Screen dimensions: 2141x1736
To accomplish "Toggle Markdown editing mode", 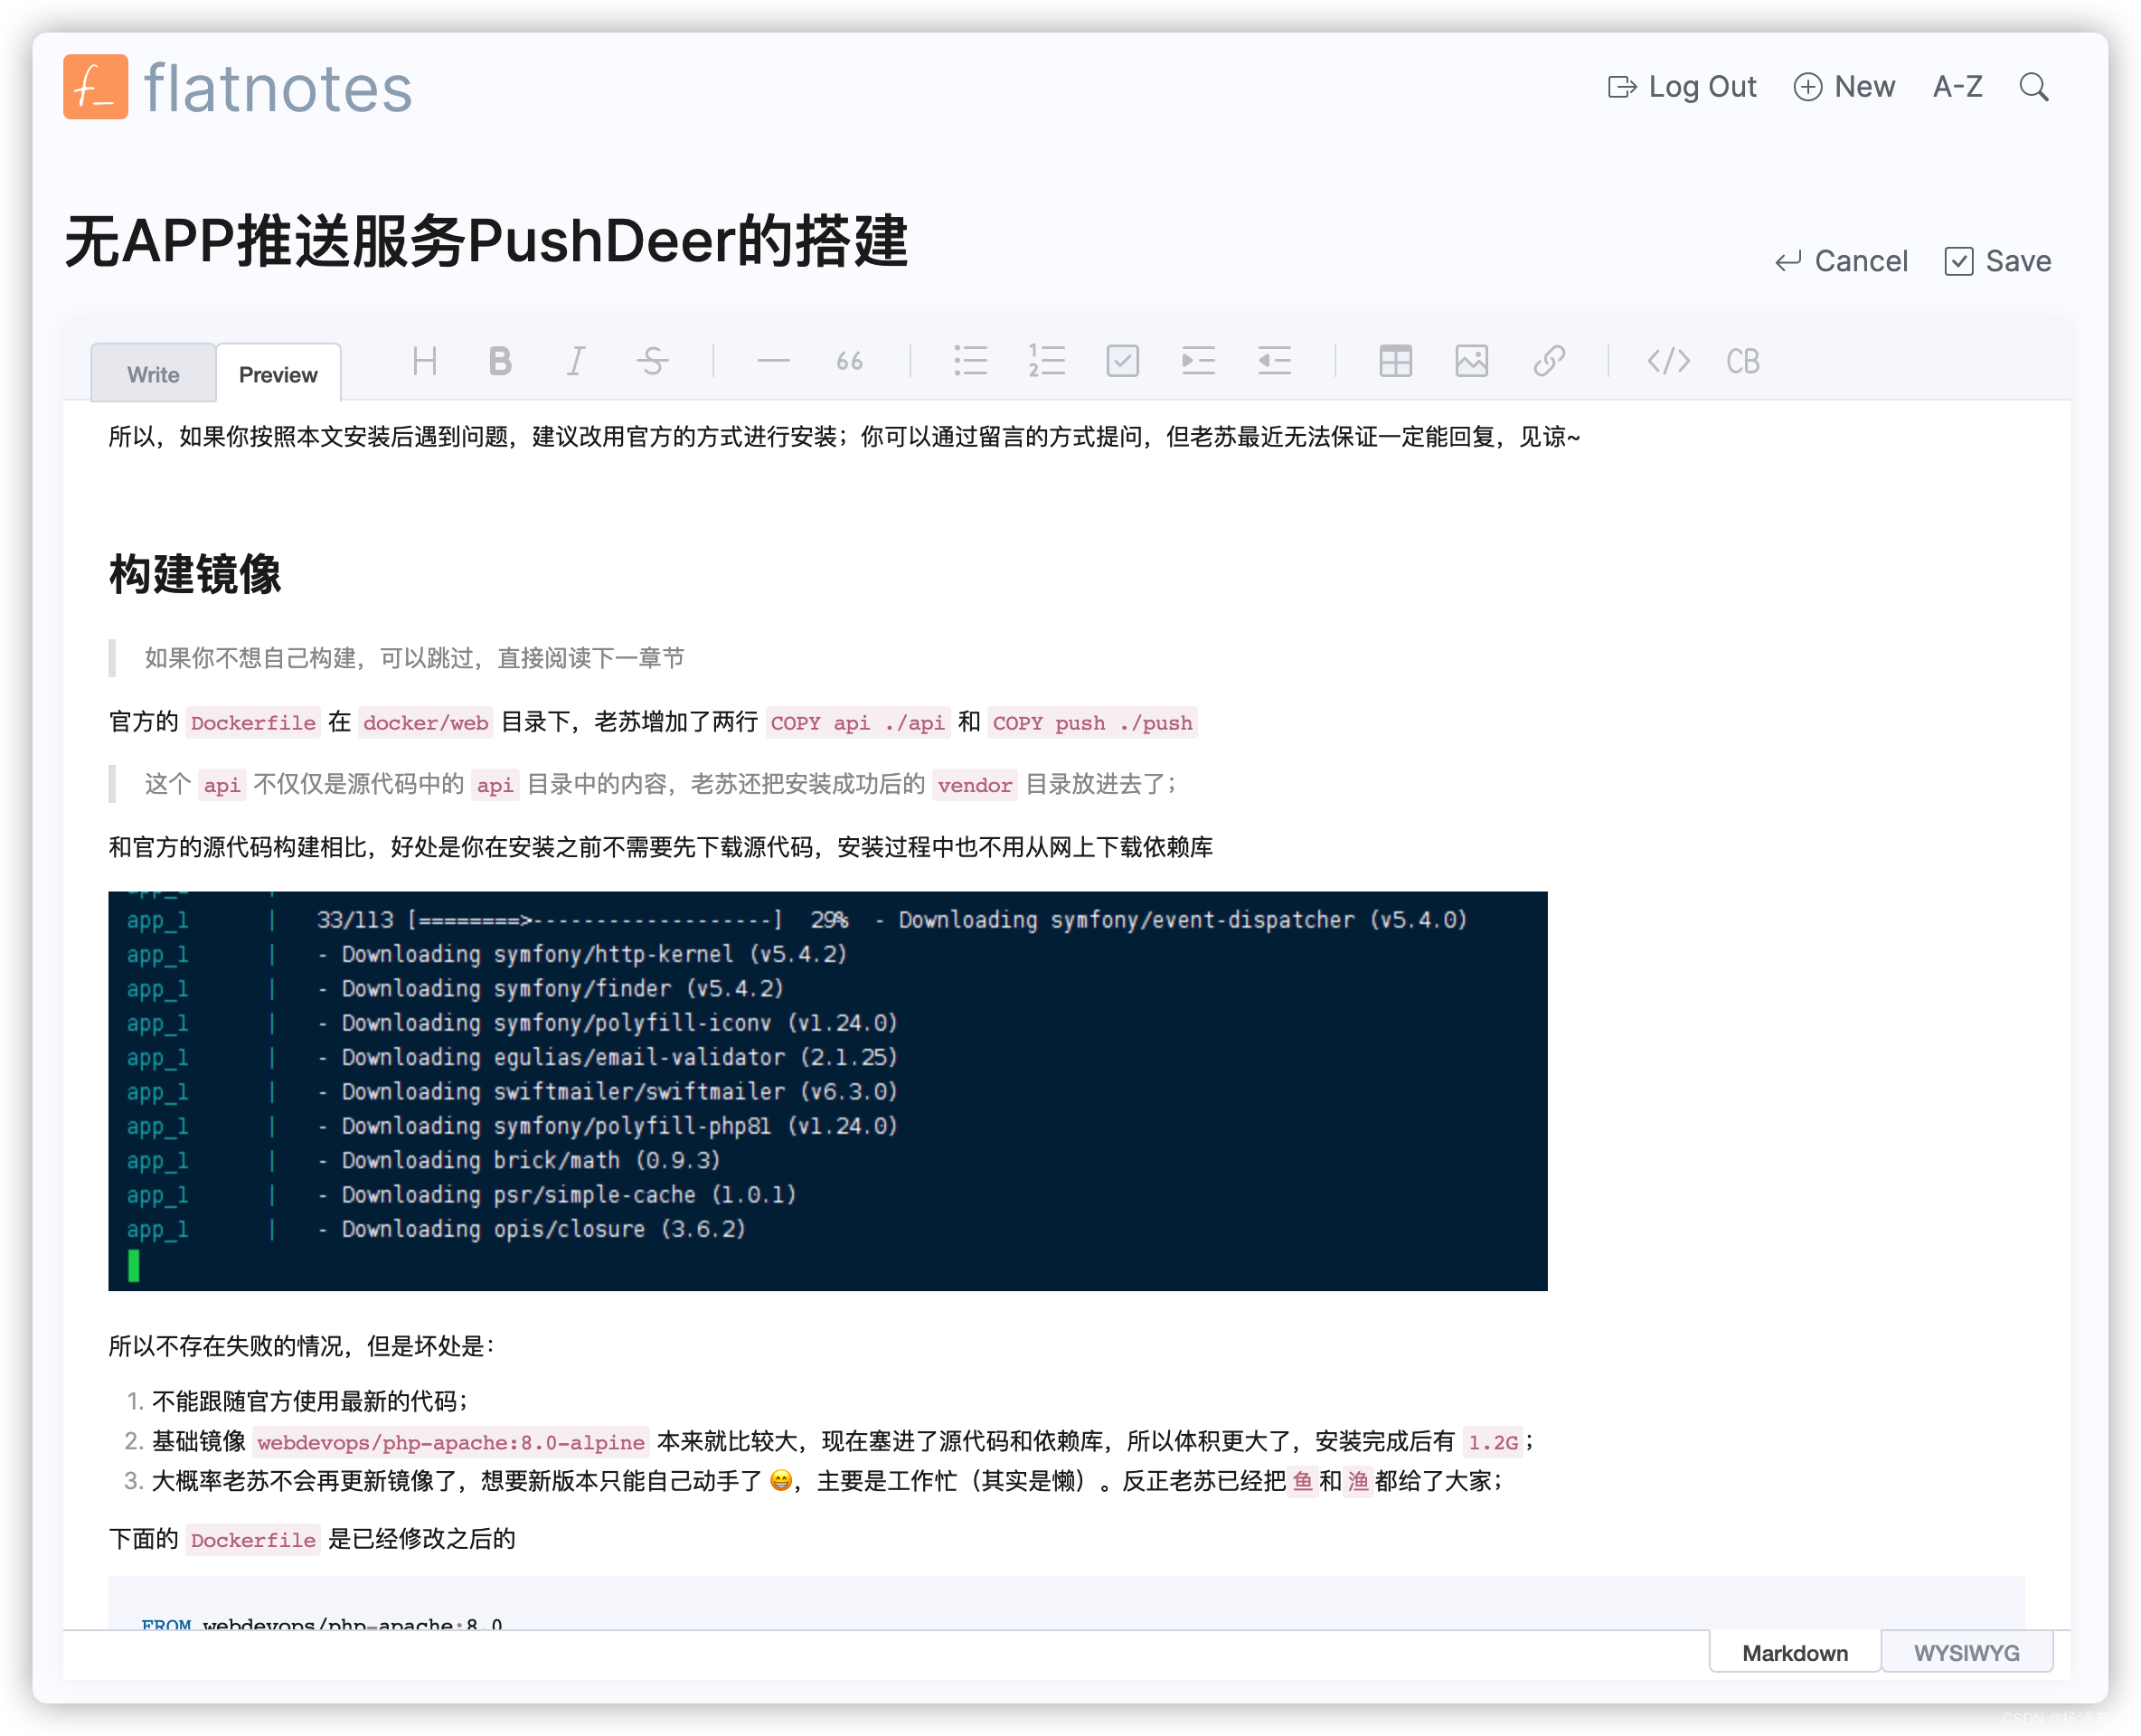I will tap(1792, 1651).
